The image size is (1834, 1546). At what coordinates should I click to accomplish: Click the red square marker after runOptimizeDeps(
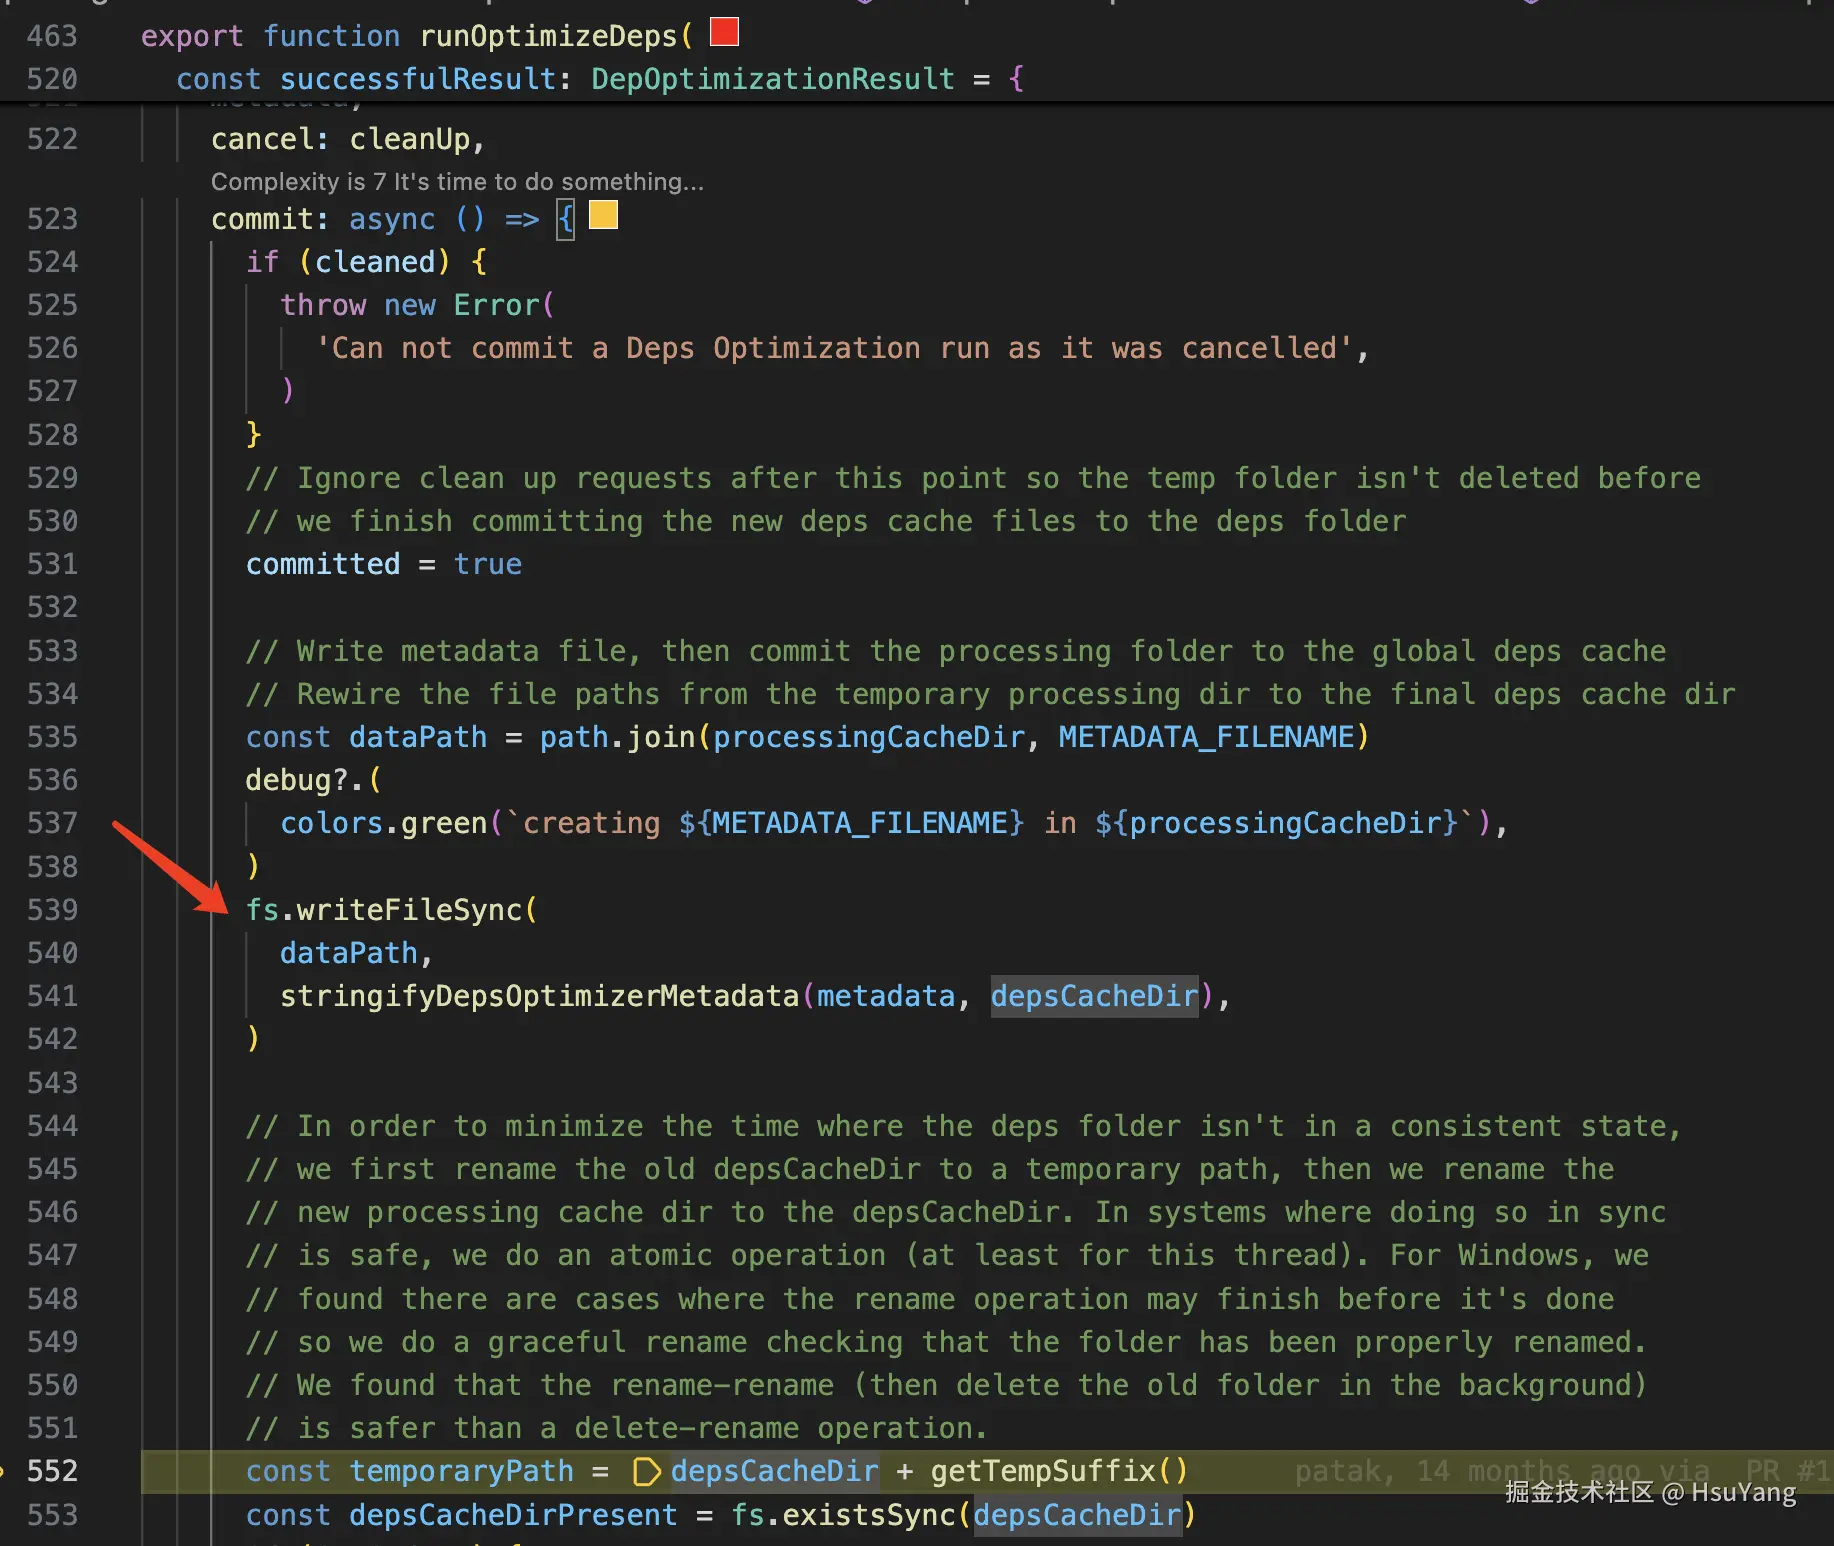pyautogui.click(x=724, y=32)
